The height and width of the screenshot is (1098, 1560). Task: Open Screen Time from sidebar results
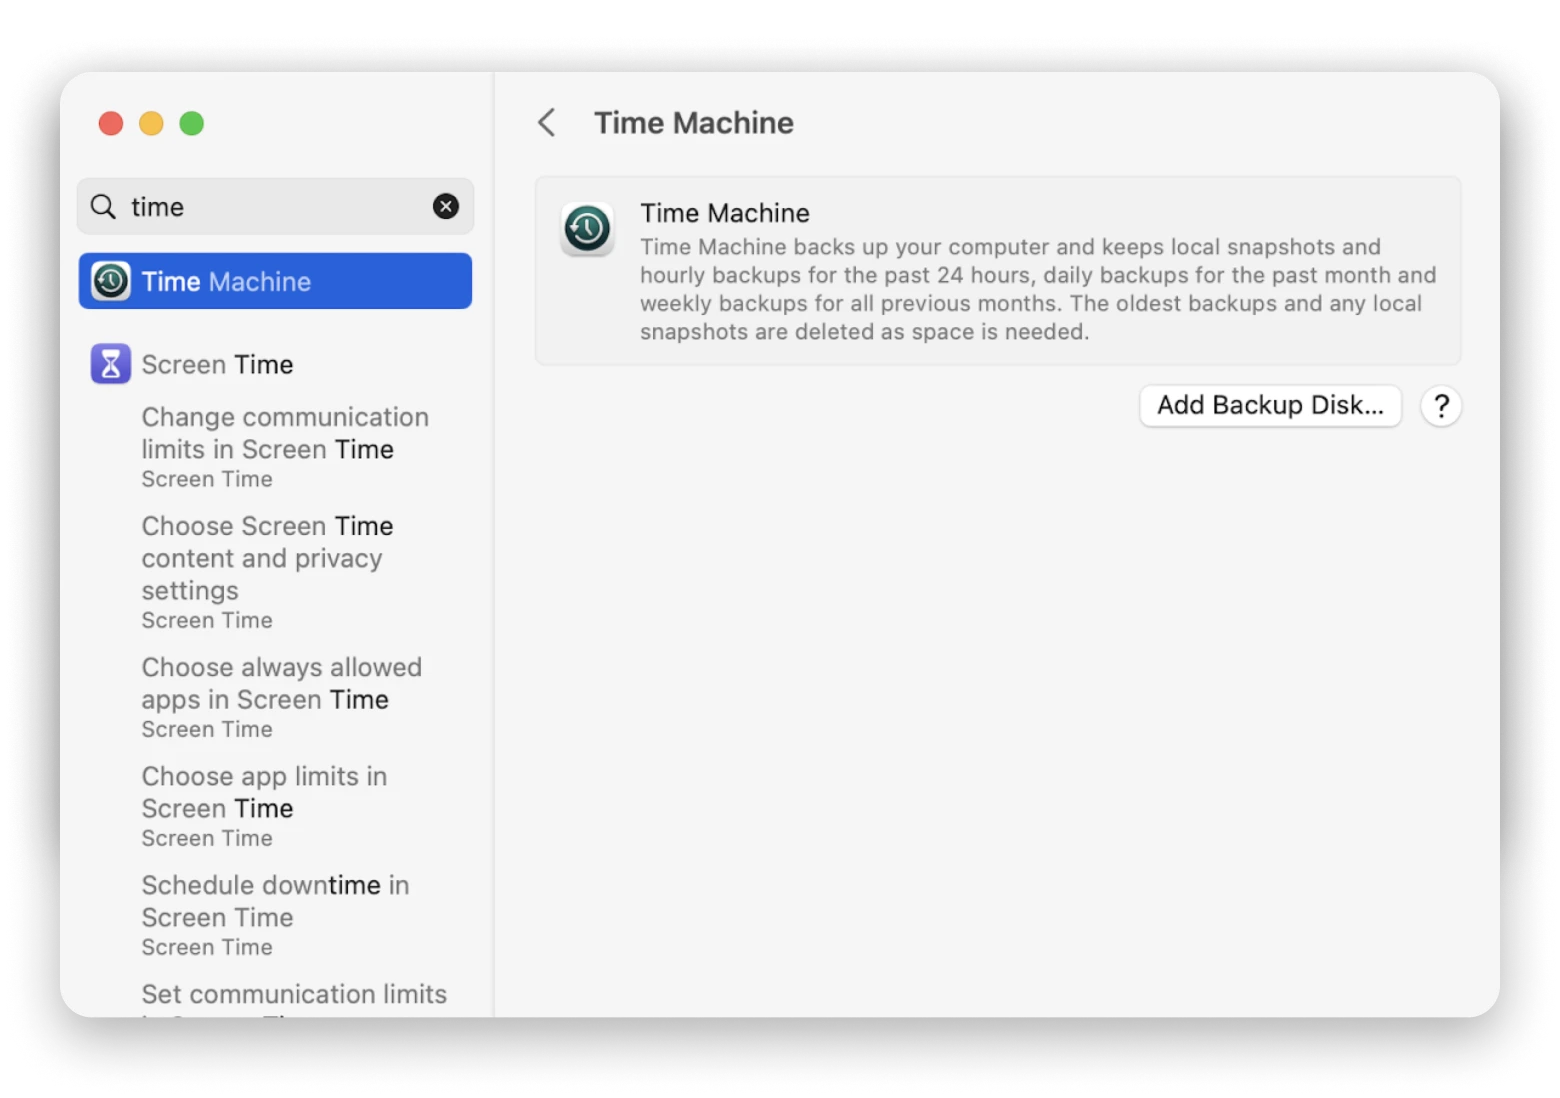pos(275,364)
